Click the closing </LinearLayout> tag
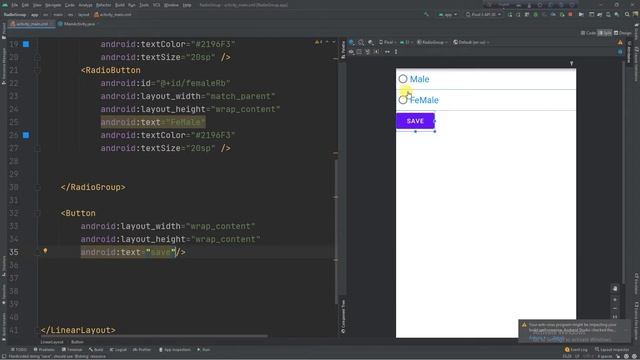This screenshot has height=360, width=640. (78, 330)
